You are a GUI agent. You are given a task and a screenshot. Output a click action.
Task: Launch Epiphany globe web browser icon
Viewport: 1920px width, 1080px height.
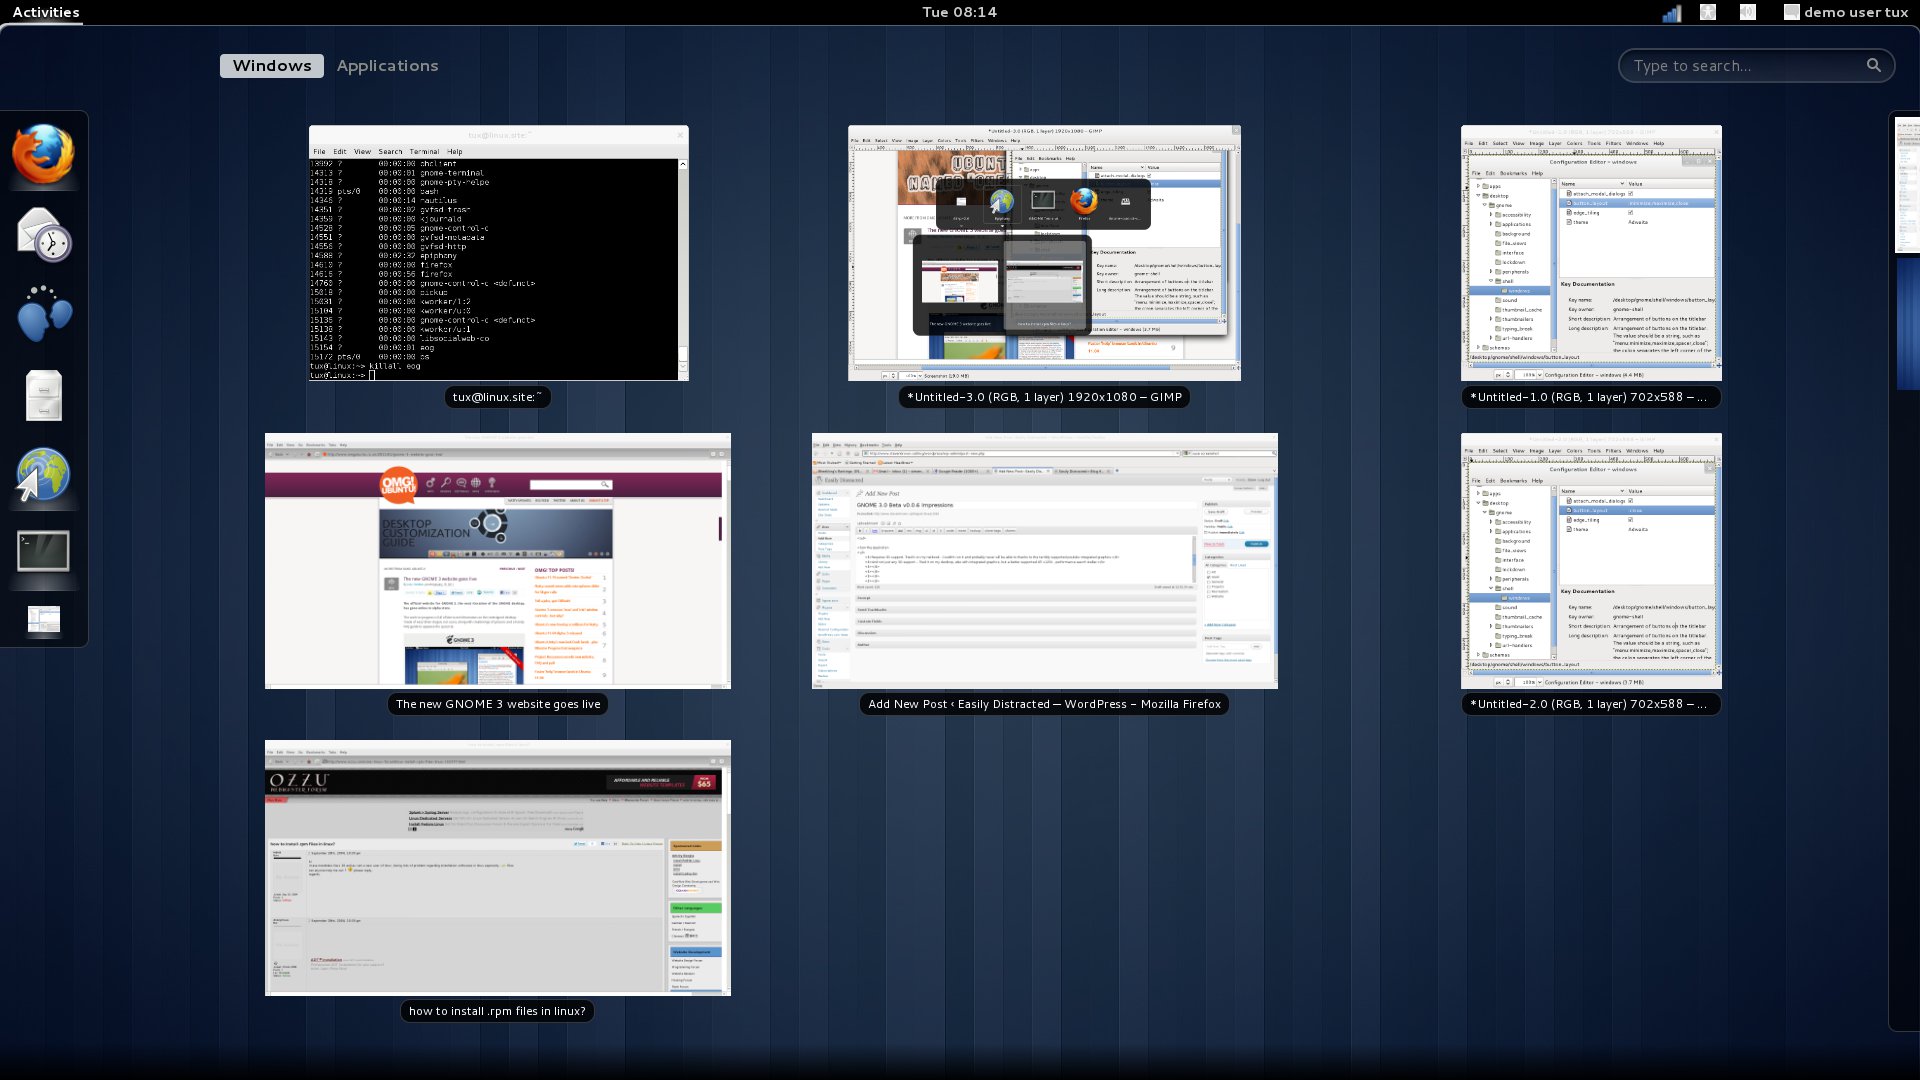43,474
